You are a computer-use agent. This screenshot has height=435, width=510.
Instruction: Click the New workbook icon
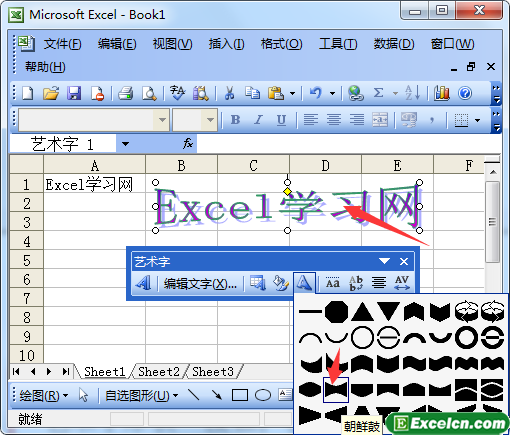(27, 93)
